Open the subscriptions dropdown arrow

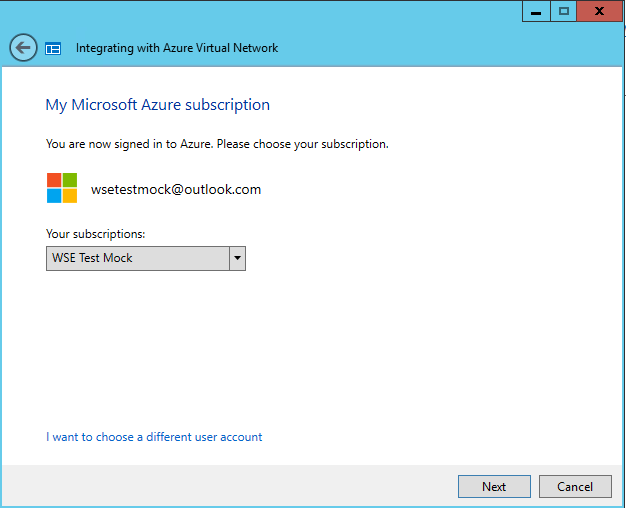point(237,258)
